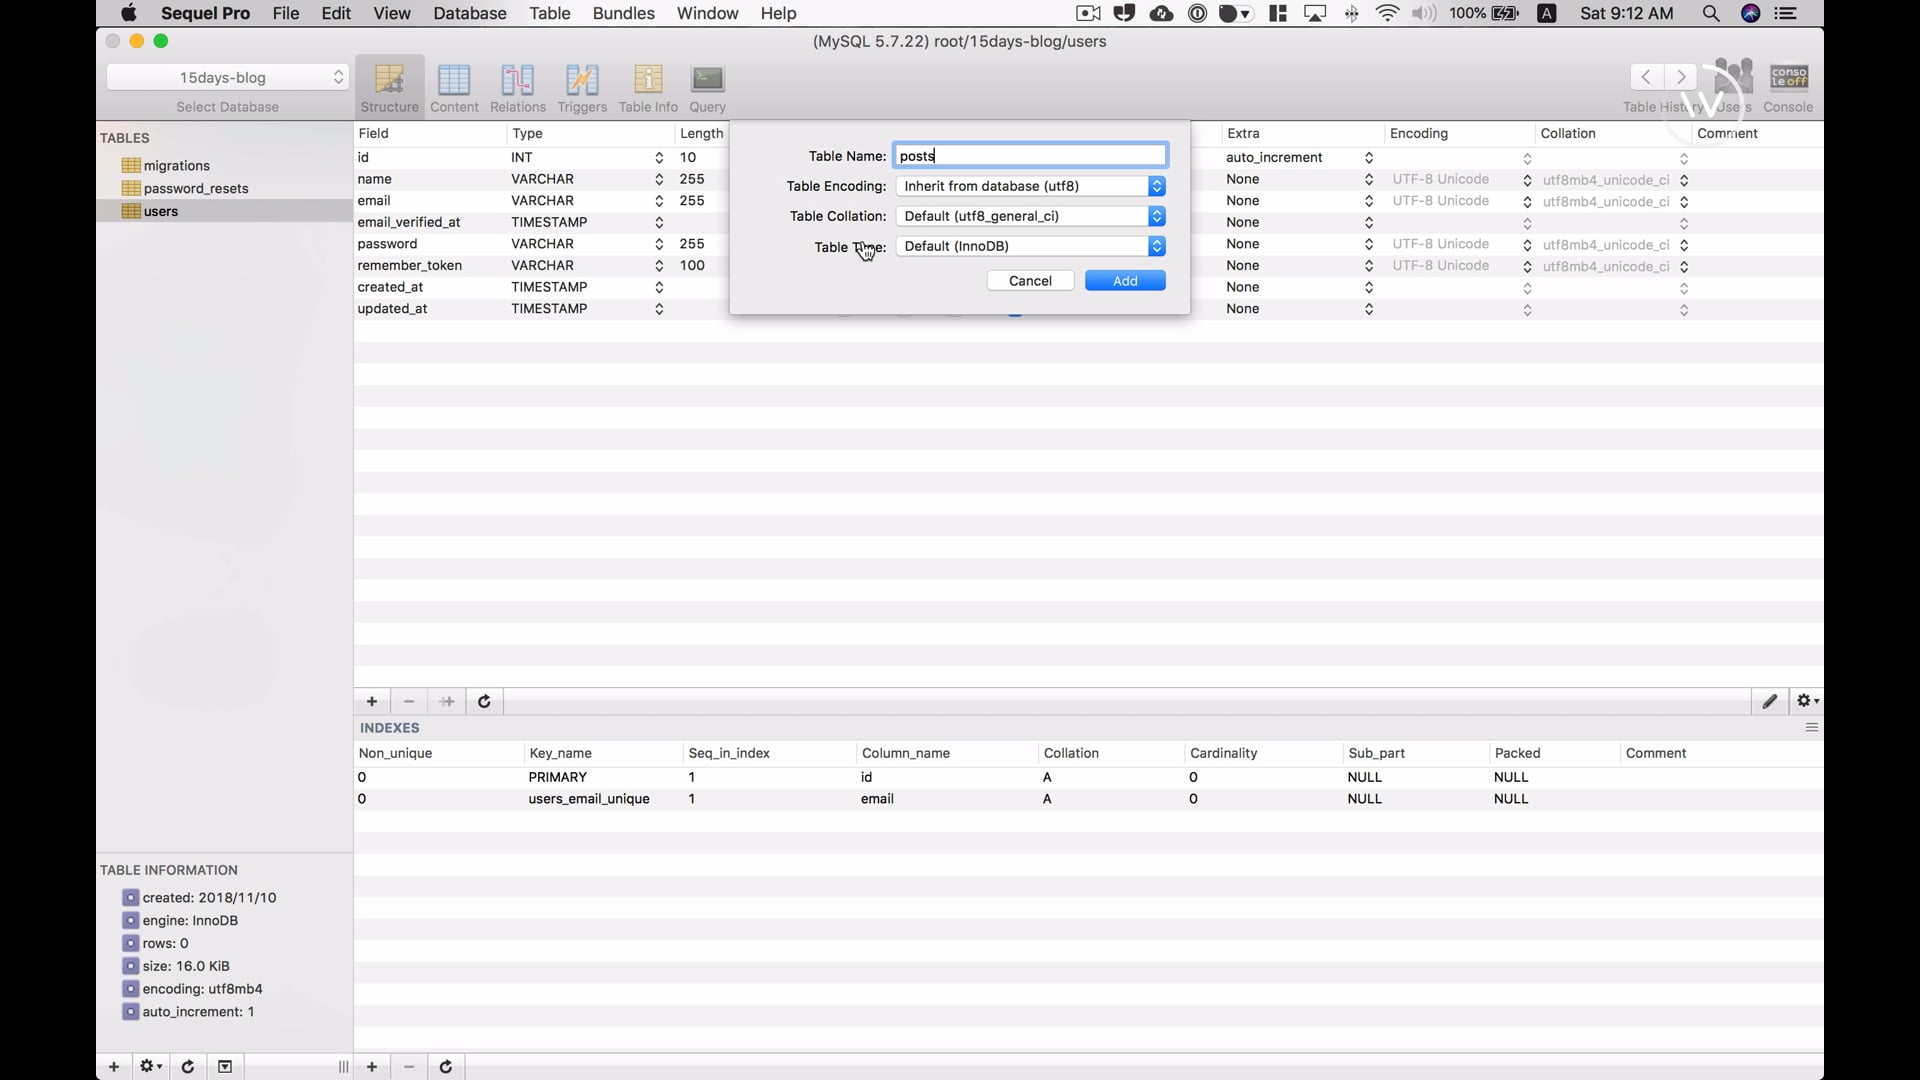Open the Bundles menu

623,13
